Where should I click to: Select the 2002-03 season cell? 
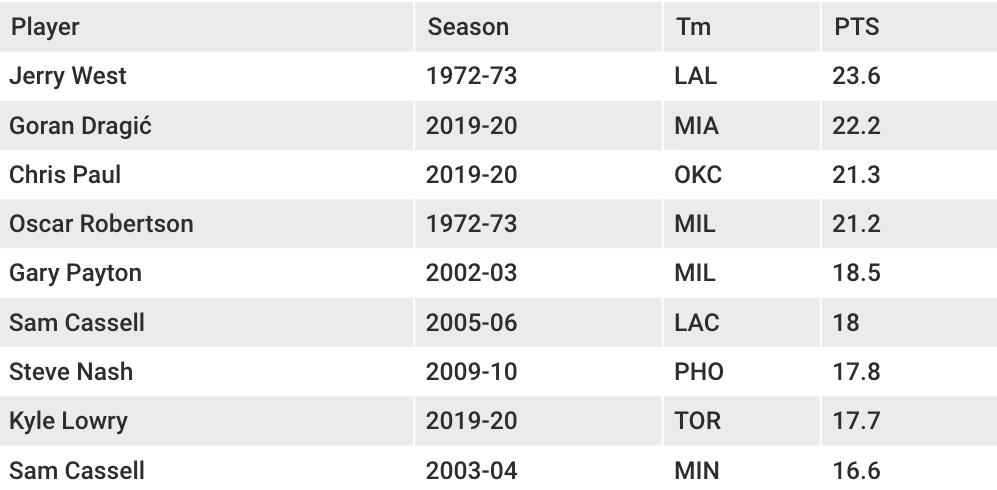click(471, 273)
